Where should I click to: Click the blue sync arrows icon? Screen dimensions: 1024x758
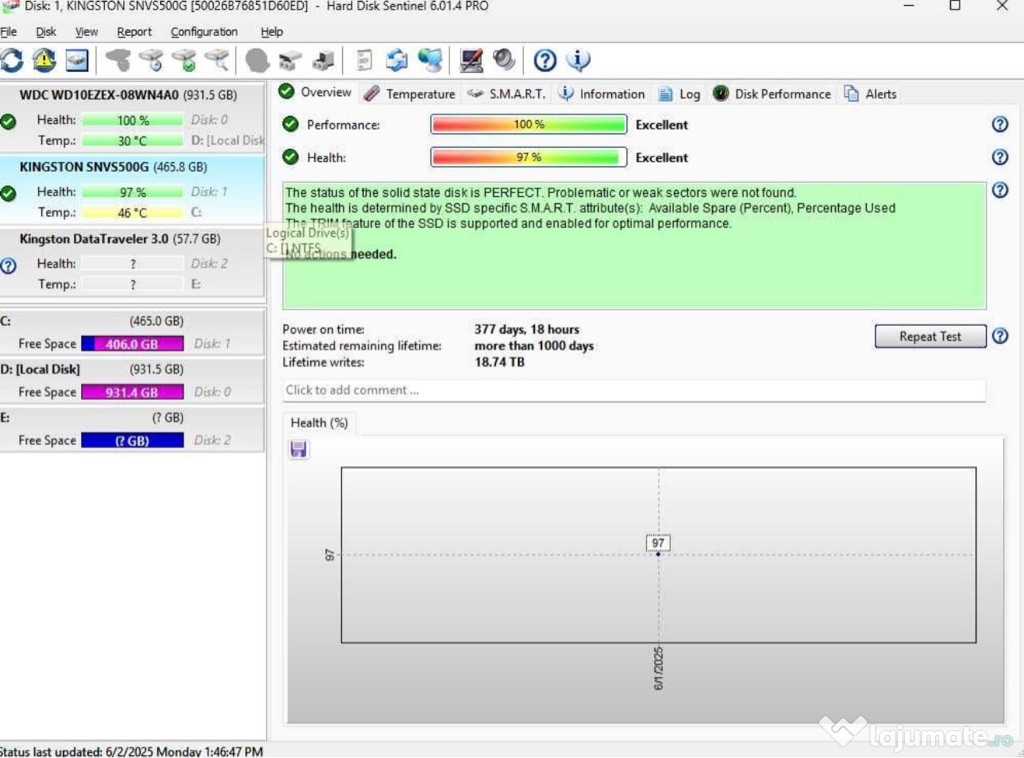tap(396, 61)
